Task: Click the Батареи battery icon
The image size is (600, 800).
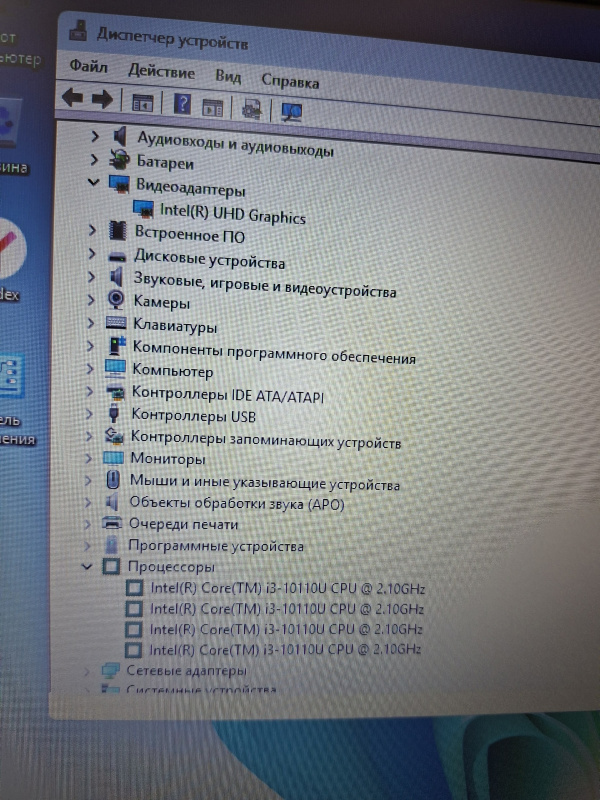Action: (x=120, y=160)
